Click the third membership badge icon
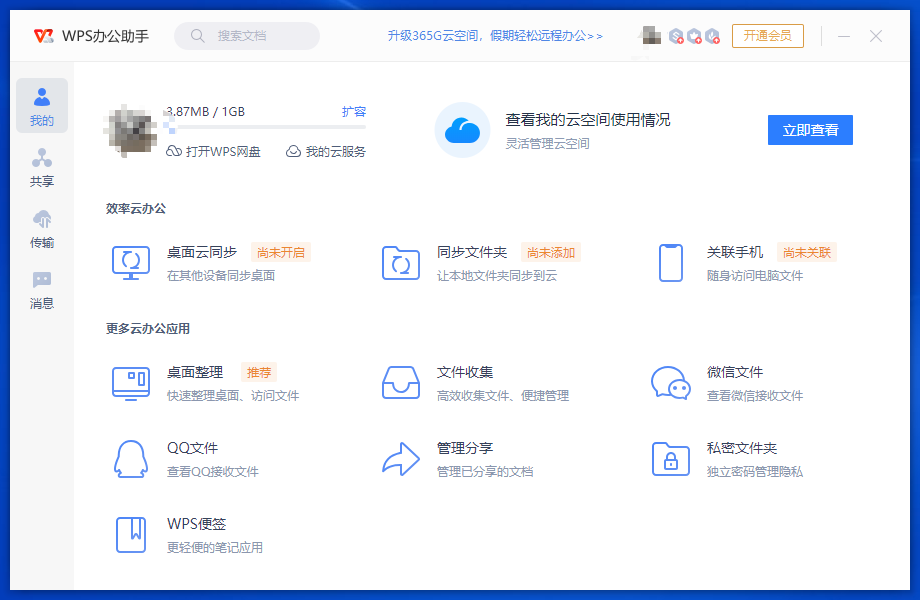 tap(712, 36)
